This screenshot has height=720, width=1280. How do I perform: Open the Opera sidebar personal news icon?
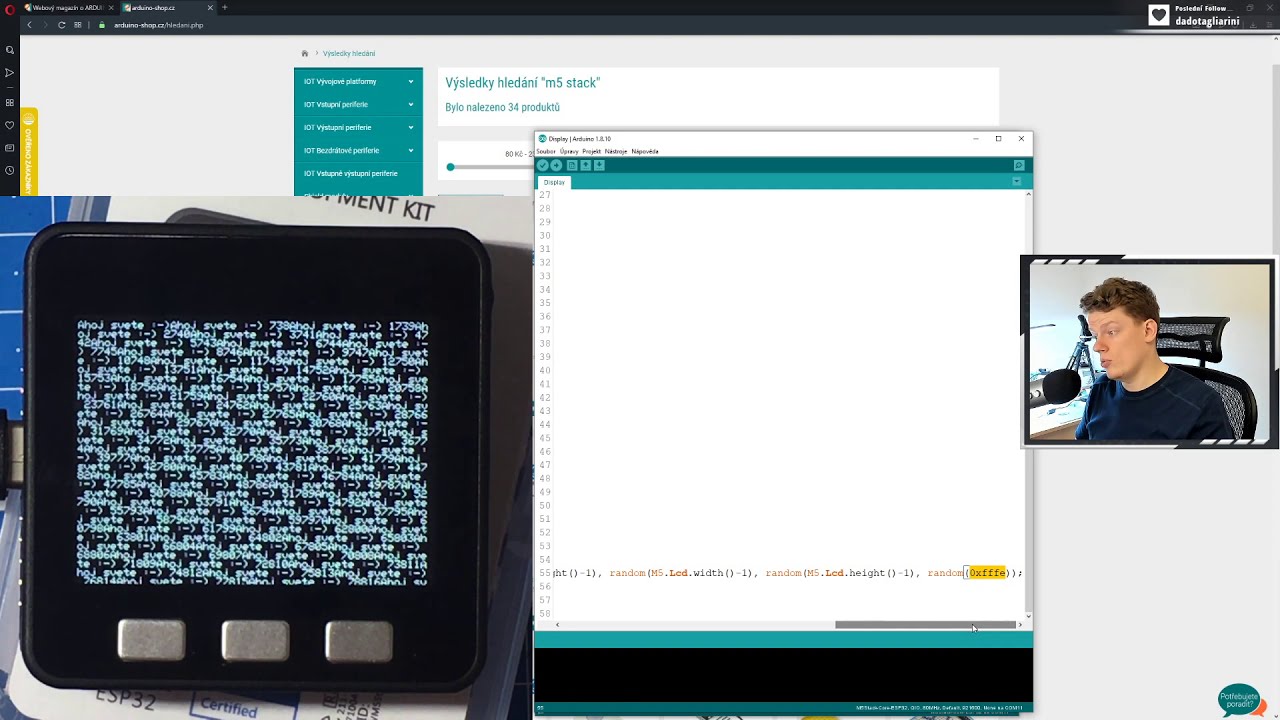coord(10,148)
